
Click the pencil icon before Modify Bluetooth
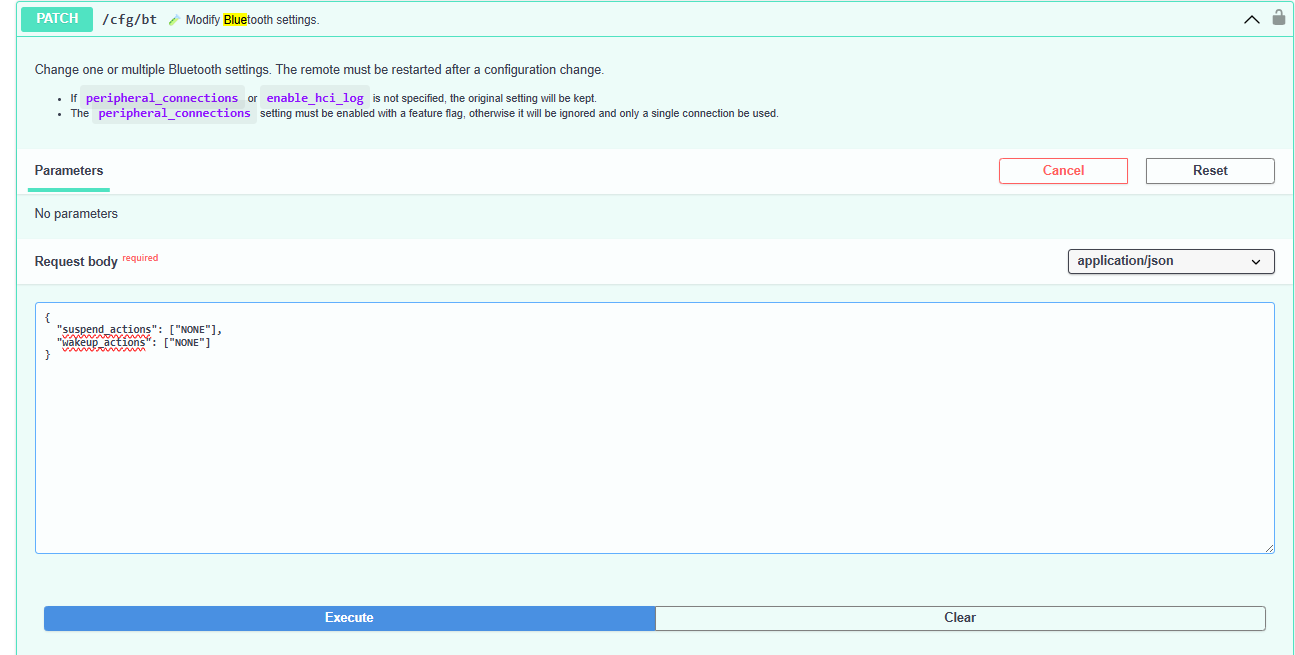pos(174,20)
